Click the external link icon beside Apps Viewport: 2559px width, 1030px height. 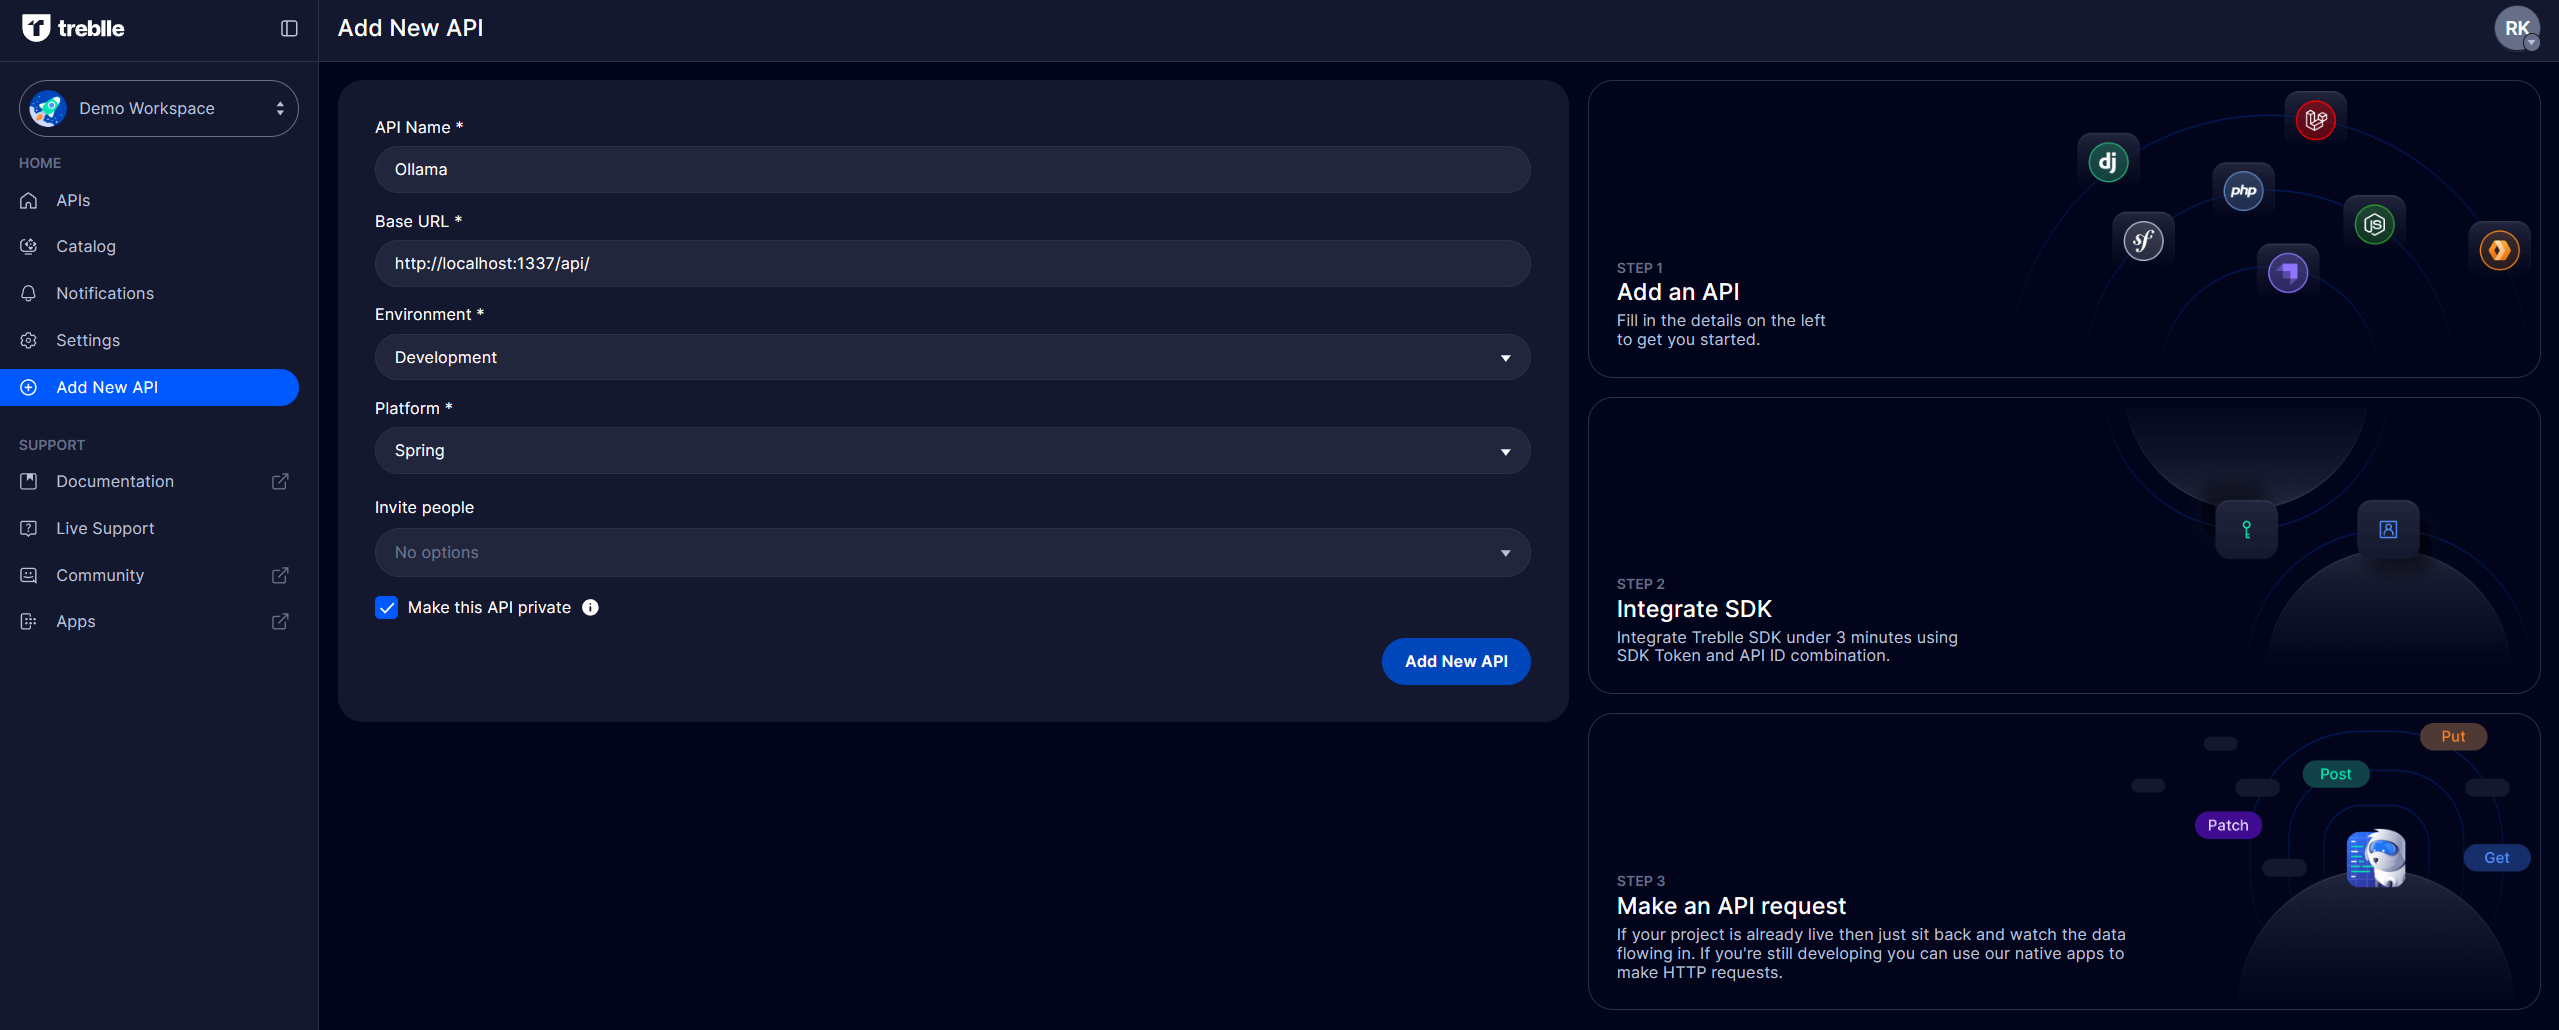pos(280,622)
